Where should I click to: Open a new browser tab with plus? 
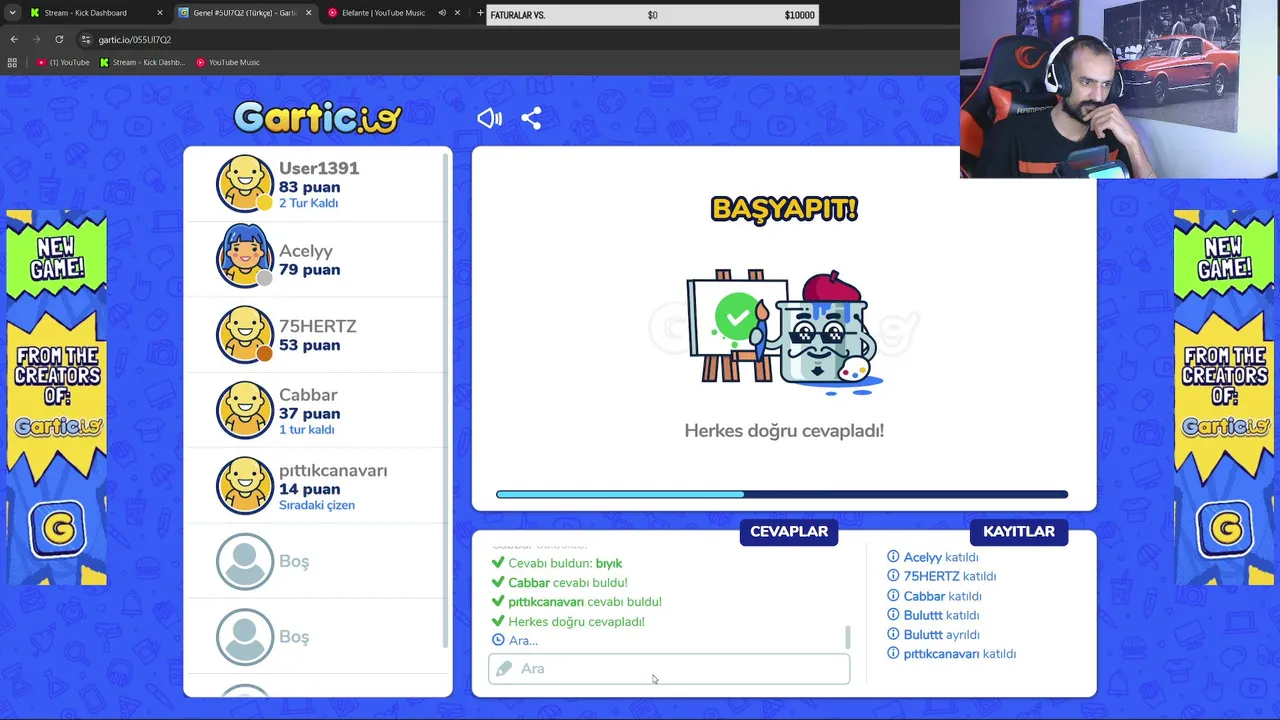pyautogui.click(x=480, y=13)
